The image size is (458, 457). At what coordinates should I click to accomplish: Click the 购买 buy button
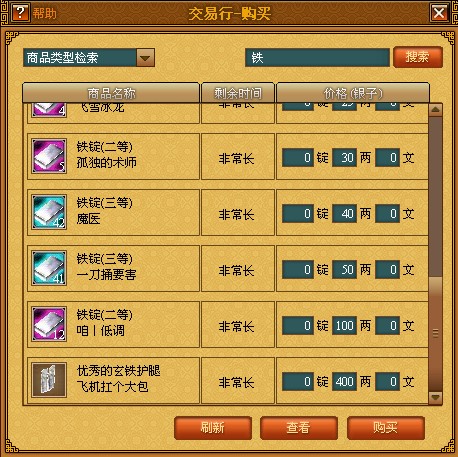coord(386,428)
